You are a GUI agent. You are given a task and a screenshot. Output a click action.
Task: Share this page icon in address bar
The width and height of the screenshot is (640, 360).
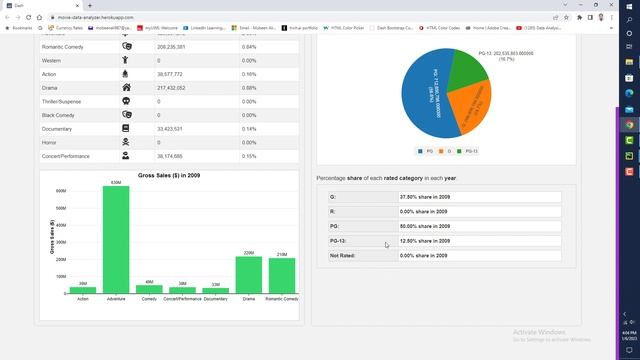(556, 18)
